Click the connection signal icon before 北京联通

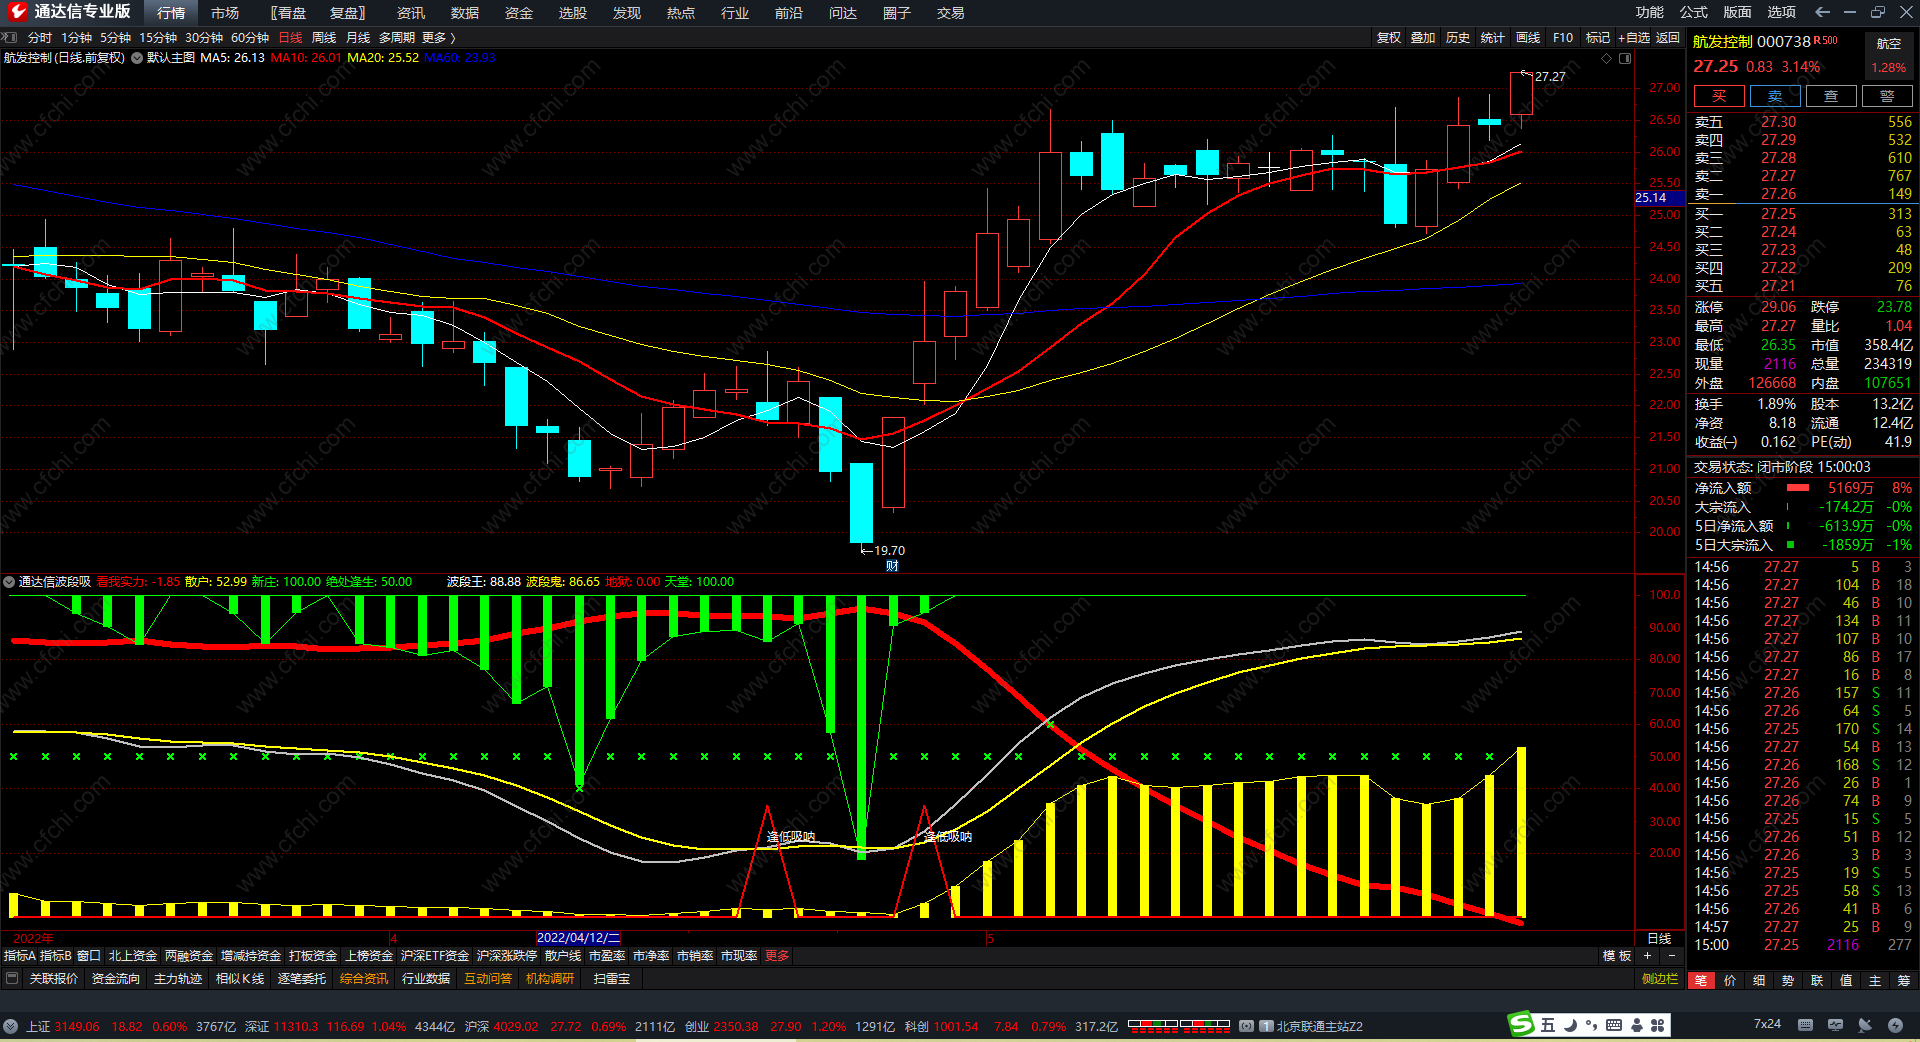click(x=1246, y=1026)
